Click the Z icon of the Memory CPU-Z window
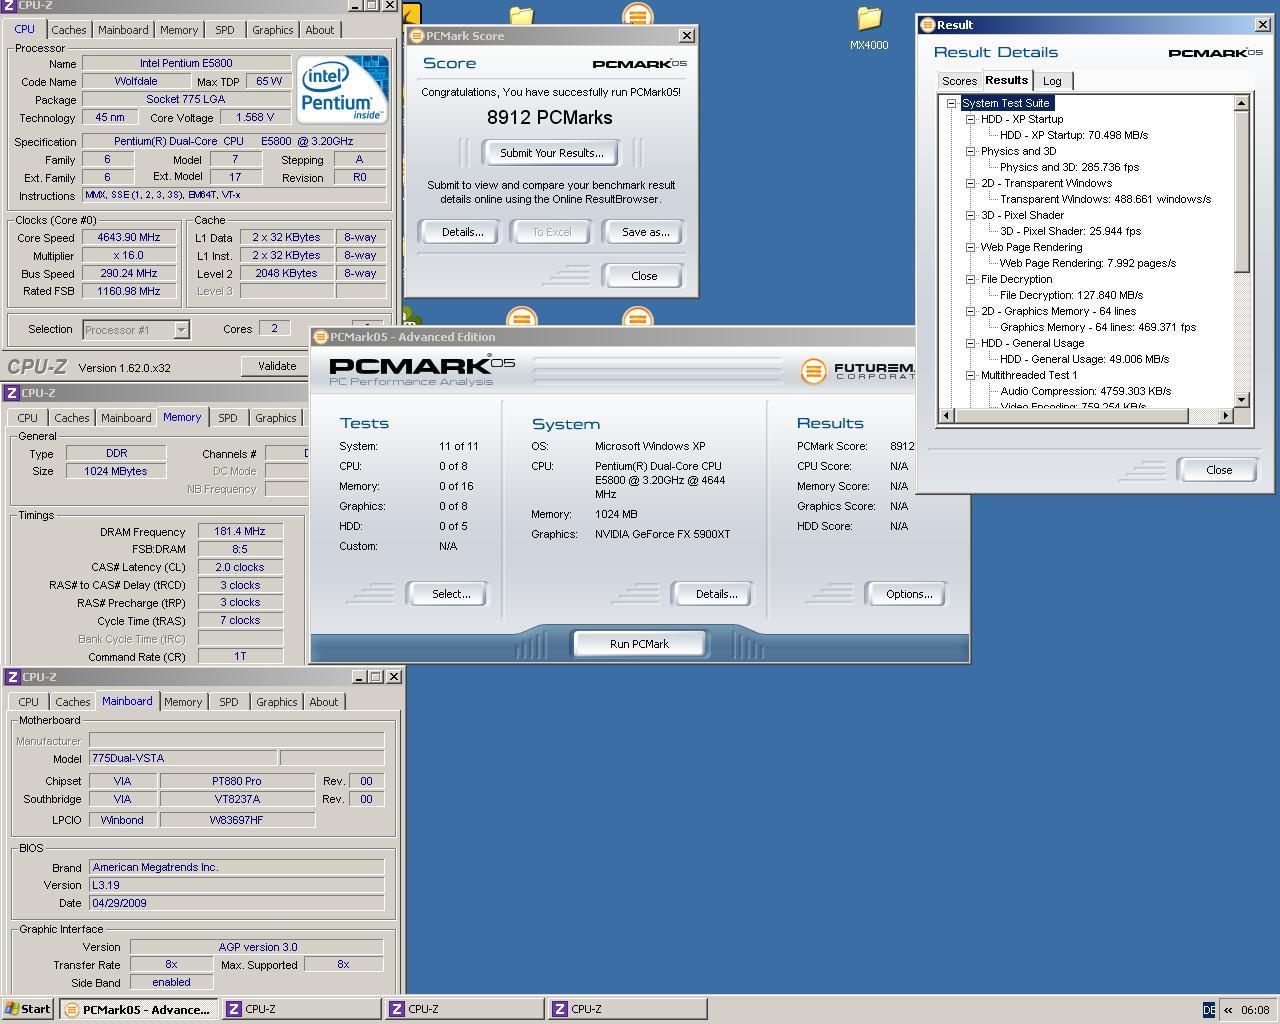The image size is (1280, 1024). tap(12, 393)
